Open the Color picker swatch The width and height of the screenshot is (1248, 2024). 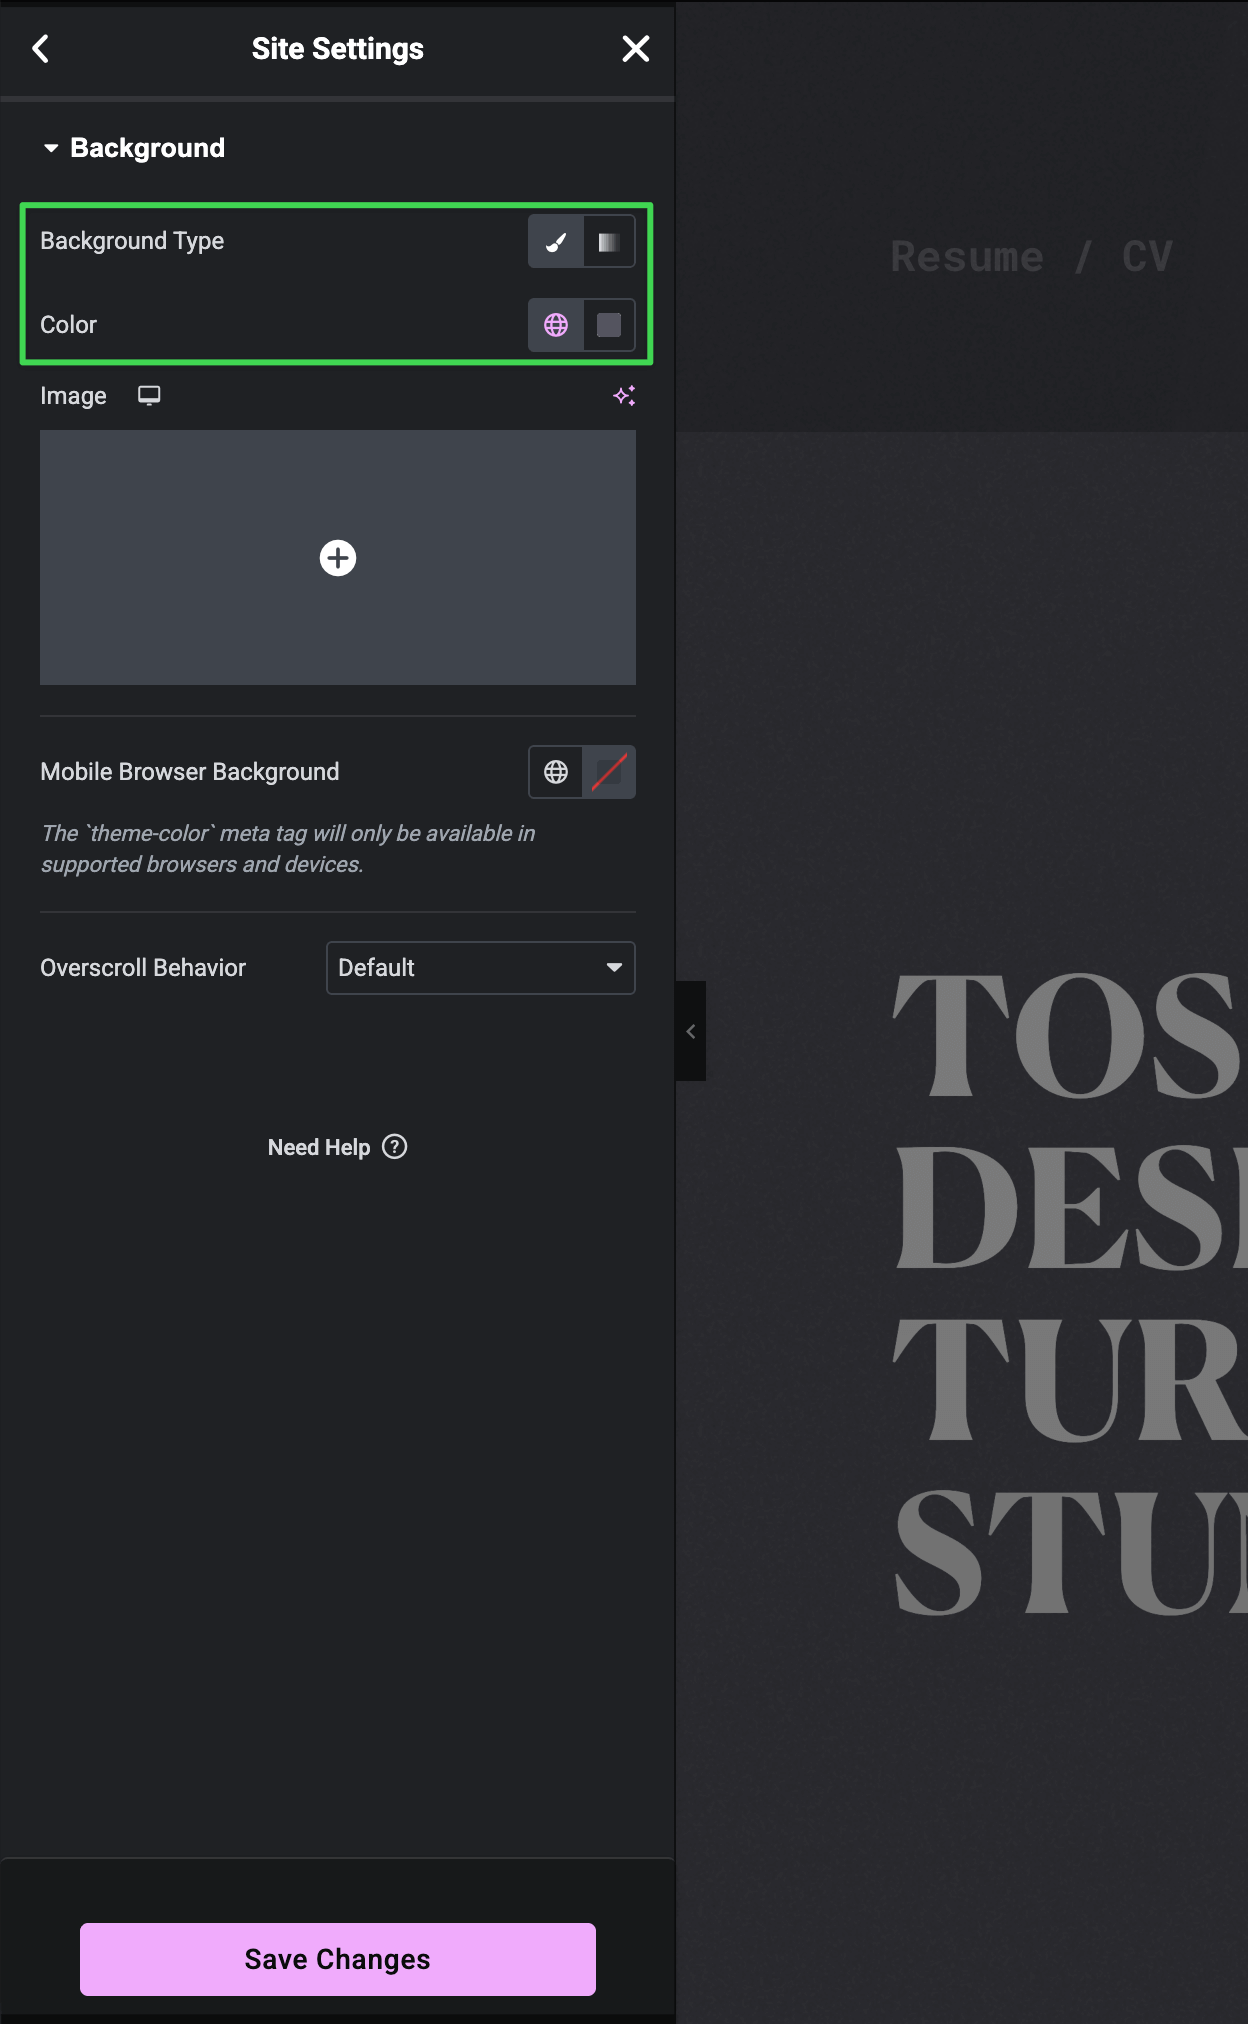click(x=608, y=325)
